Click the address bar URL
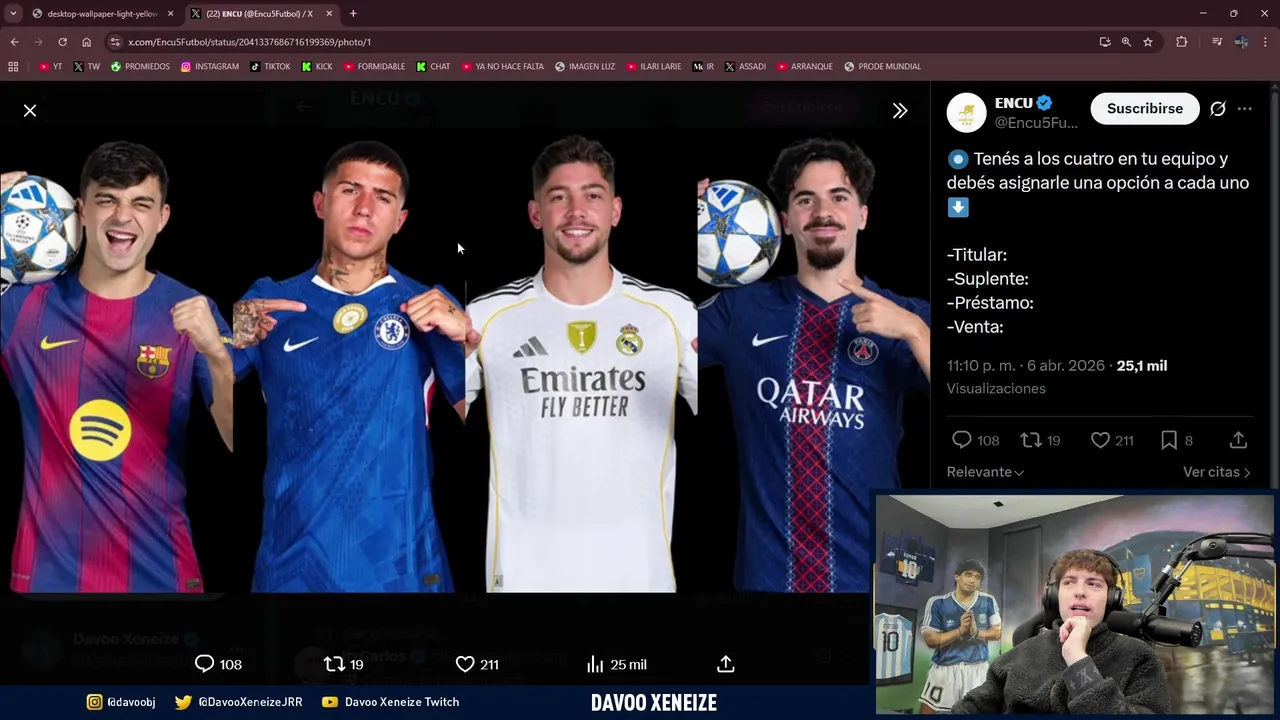The height and width of the screenshot is (720, 1280). [x=249, y=42]
